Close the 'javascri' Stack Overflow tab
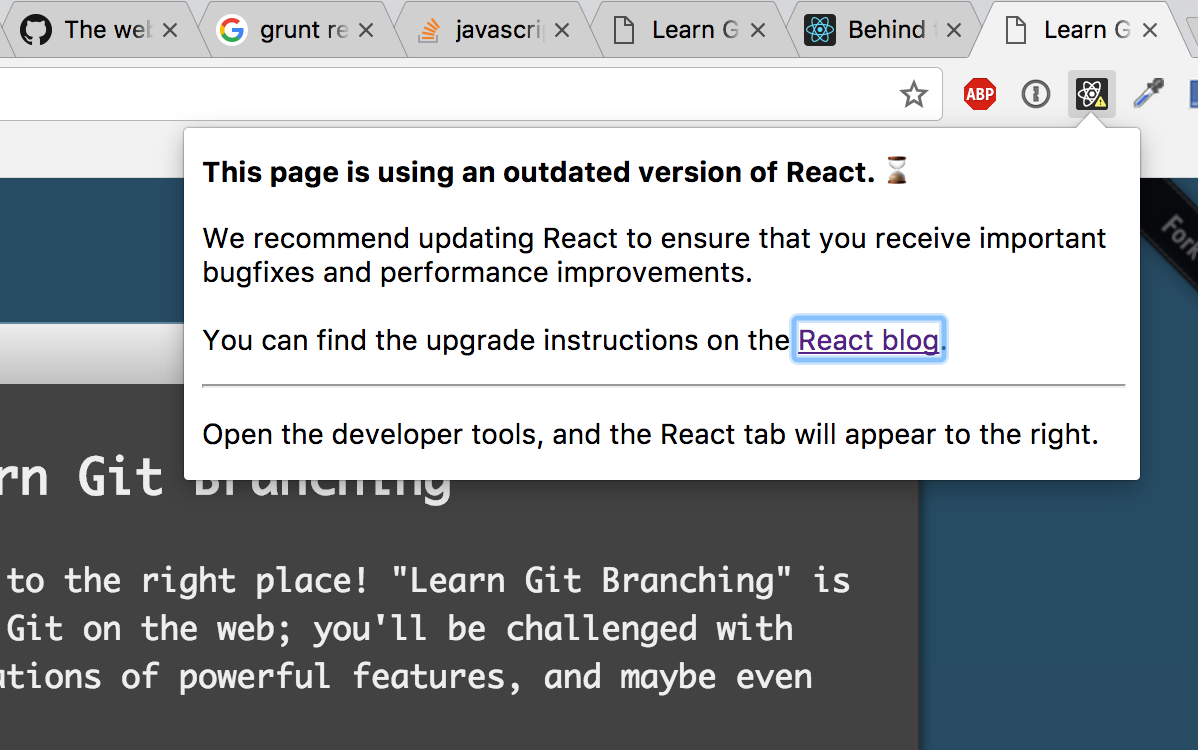The width and height of the screenshot is (1198, 750). point(562,30)
